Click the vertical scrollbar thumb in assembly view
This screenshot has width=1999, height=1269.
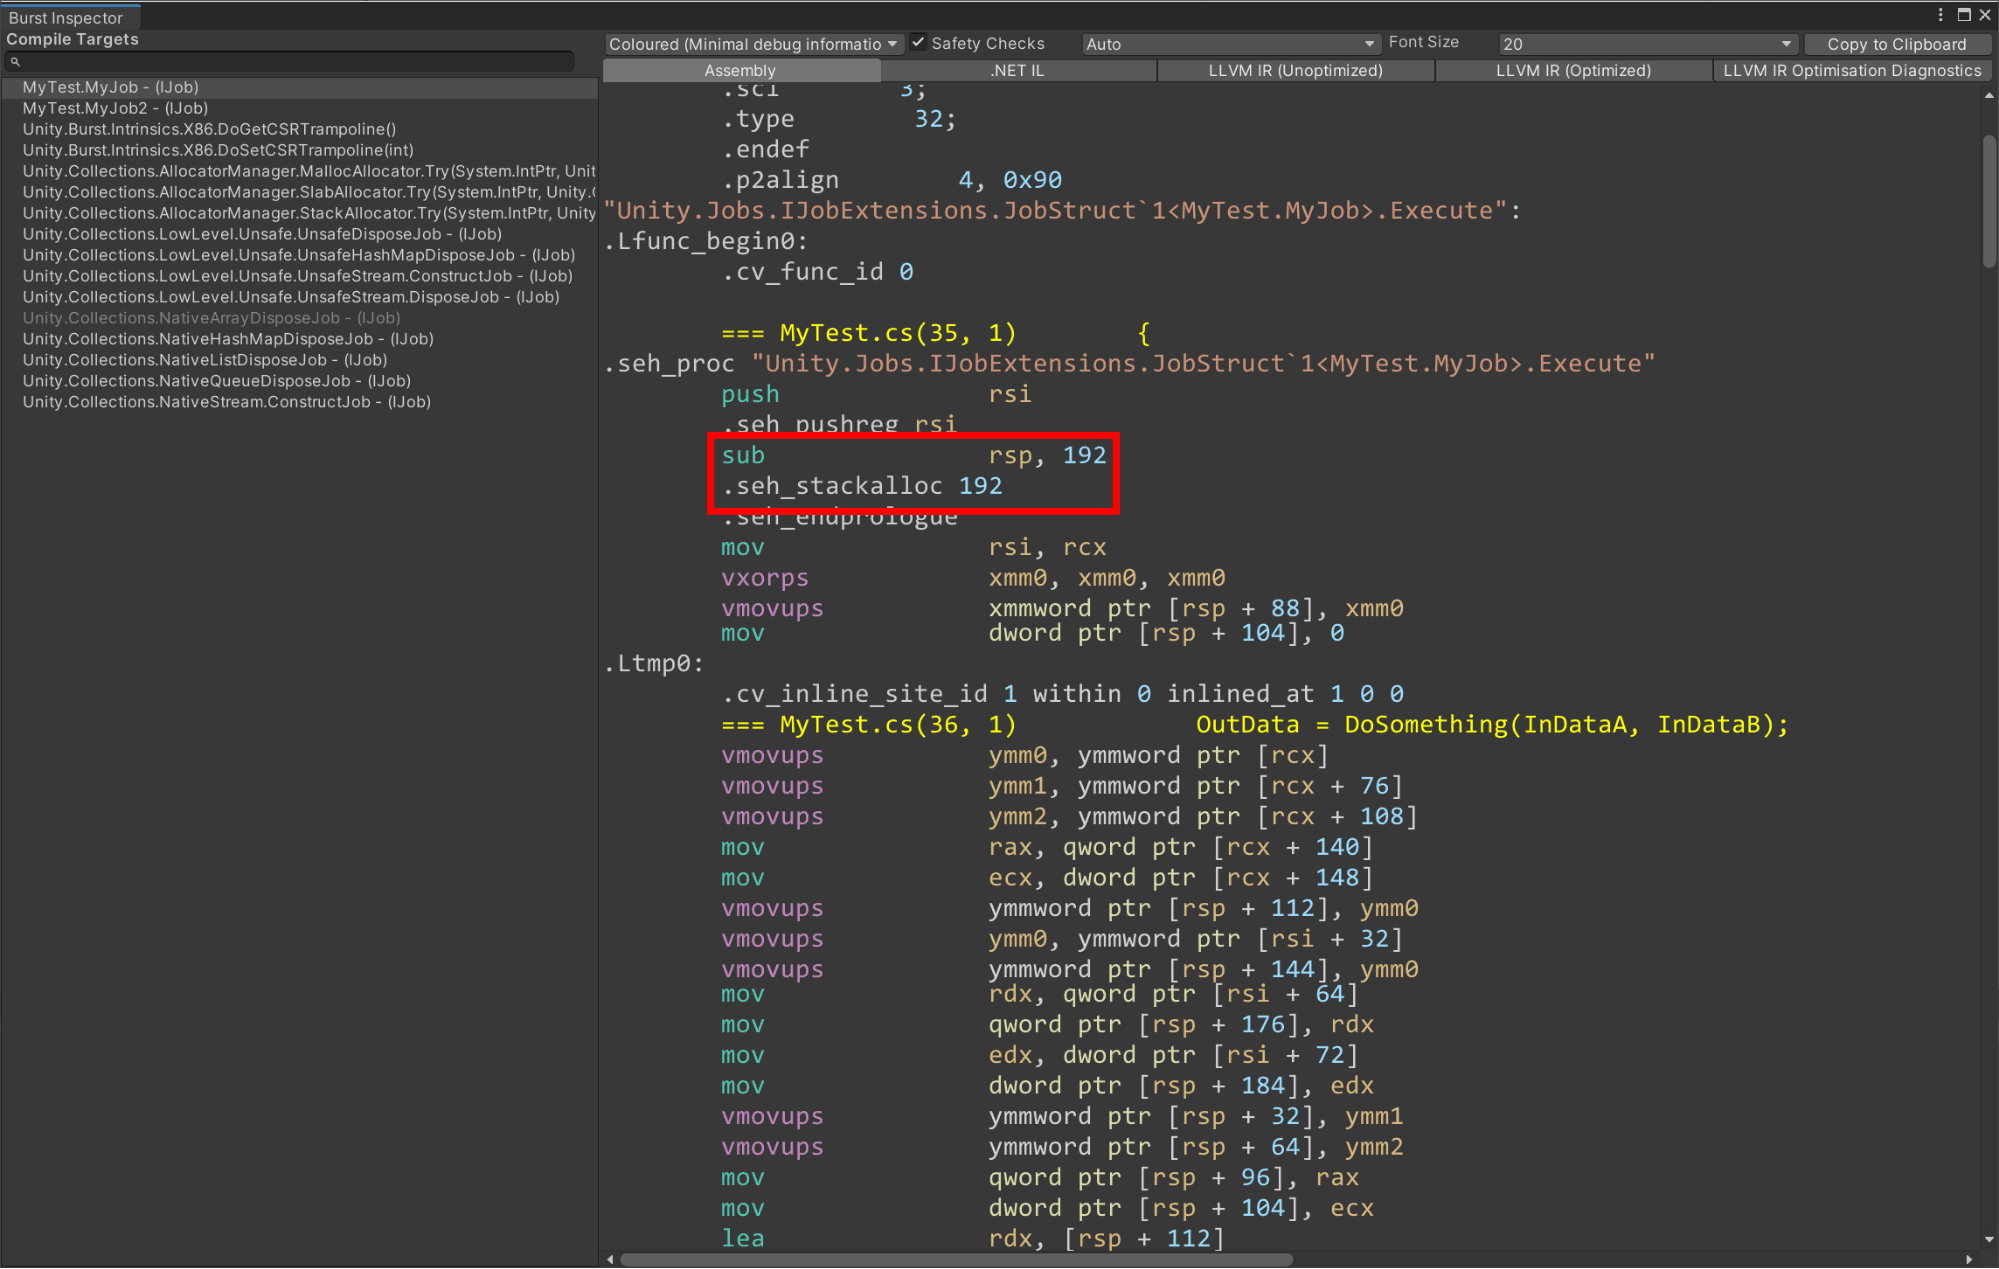[1989, 200]
